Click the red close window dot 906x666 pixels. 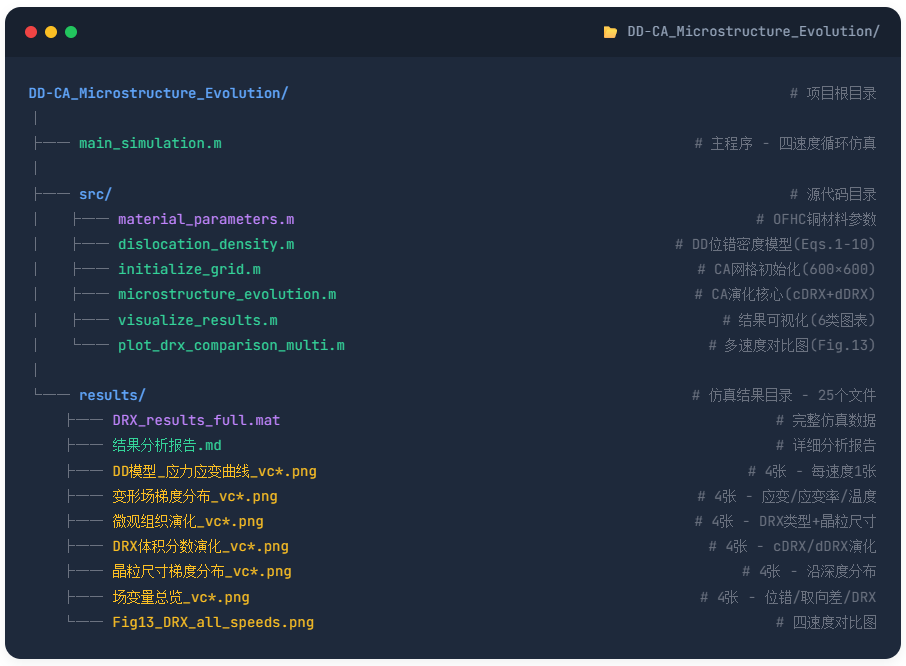31,32
